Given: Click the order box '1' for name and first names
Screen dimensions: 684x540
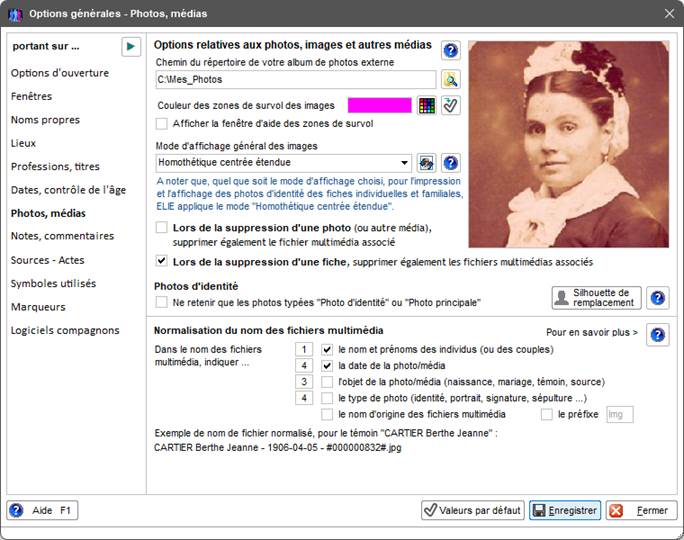Looking at the screenshot, I should [304, 349].
